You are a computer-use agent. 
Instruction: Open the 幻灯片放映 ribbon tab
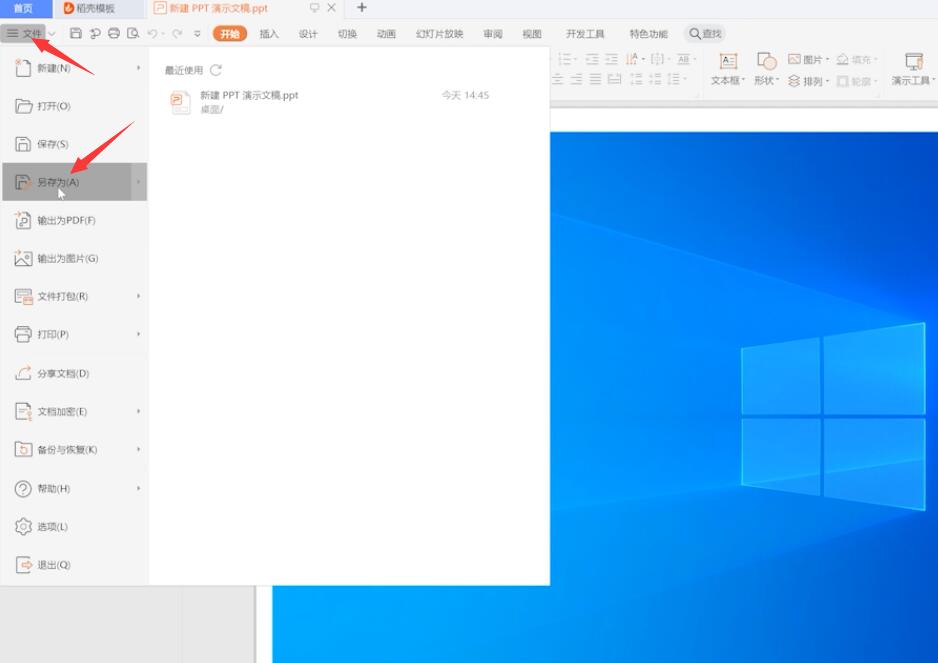pyautogui.click(x=440, y=34)
